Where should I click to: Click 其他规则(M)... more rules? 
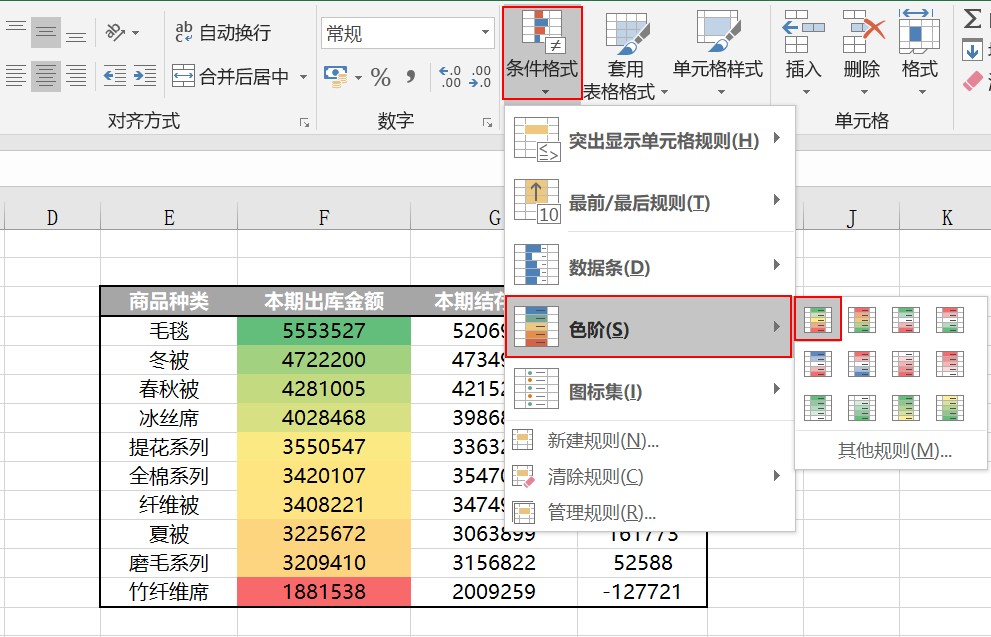[894, 451]
